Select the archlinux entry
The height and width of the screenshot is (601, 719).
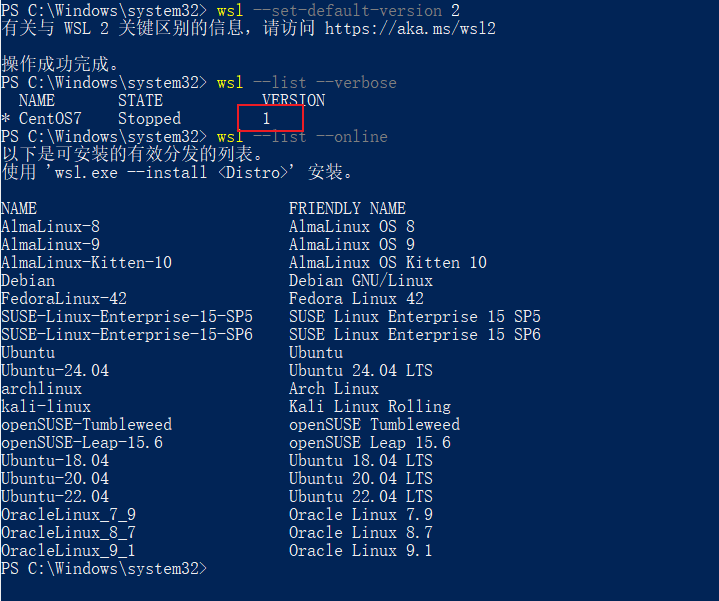coord(41,389)
